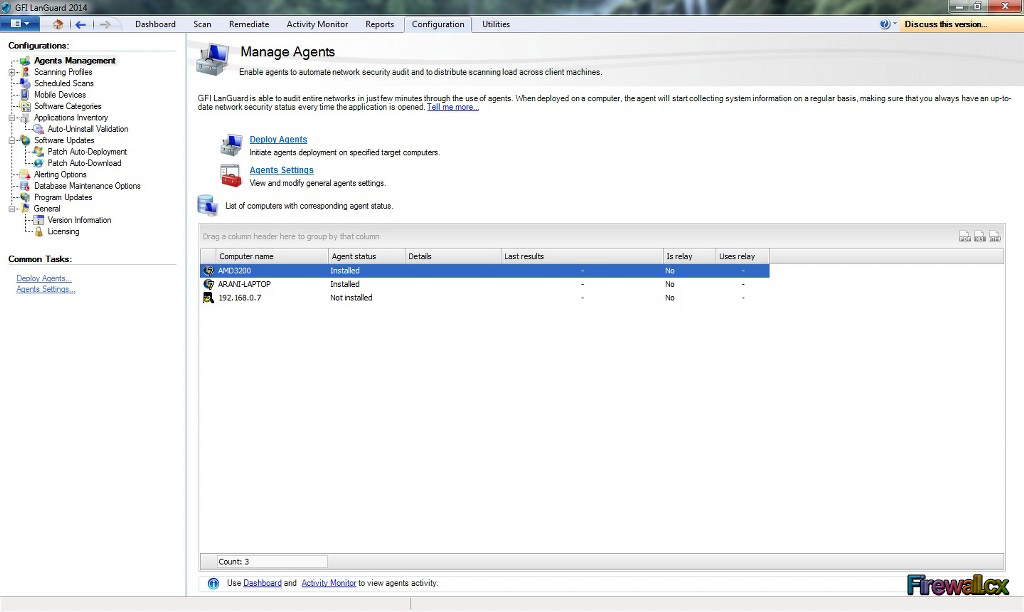Export the list to PDF
Screen dimensions: 1024x612
(x=965, y=236)
